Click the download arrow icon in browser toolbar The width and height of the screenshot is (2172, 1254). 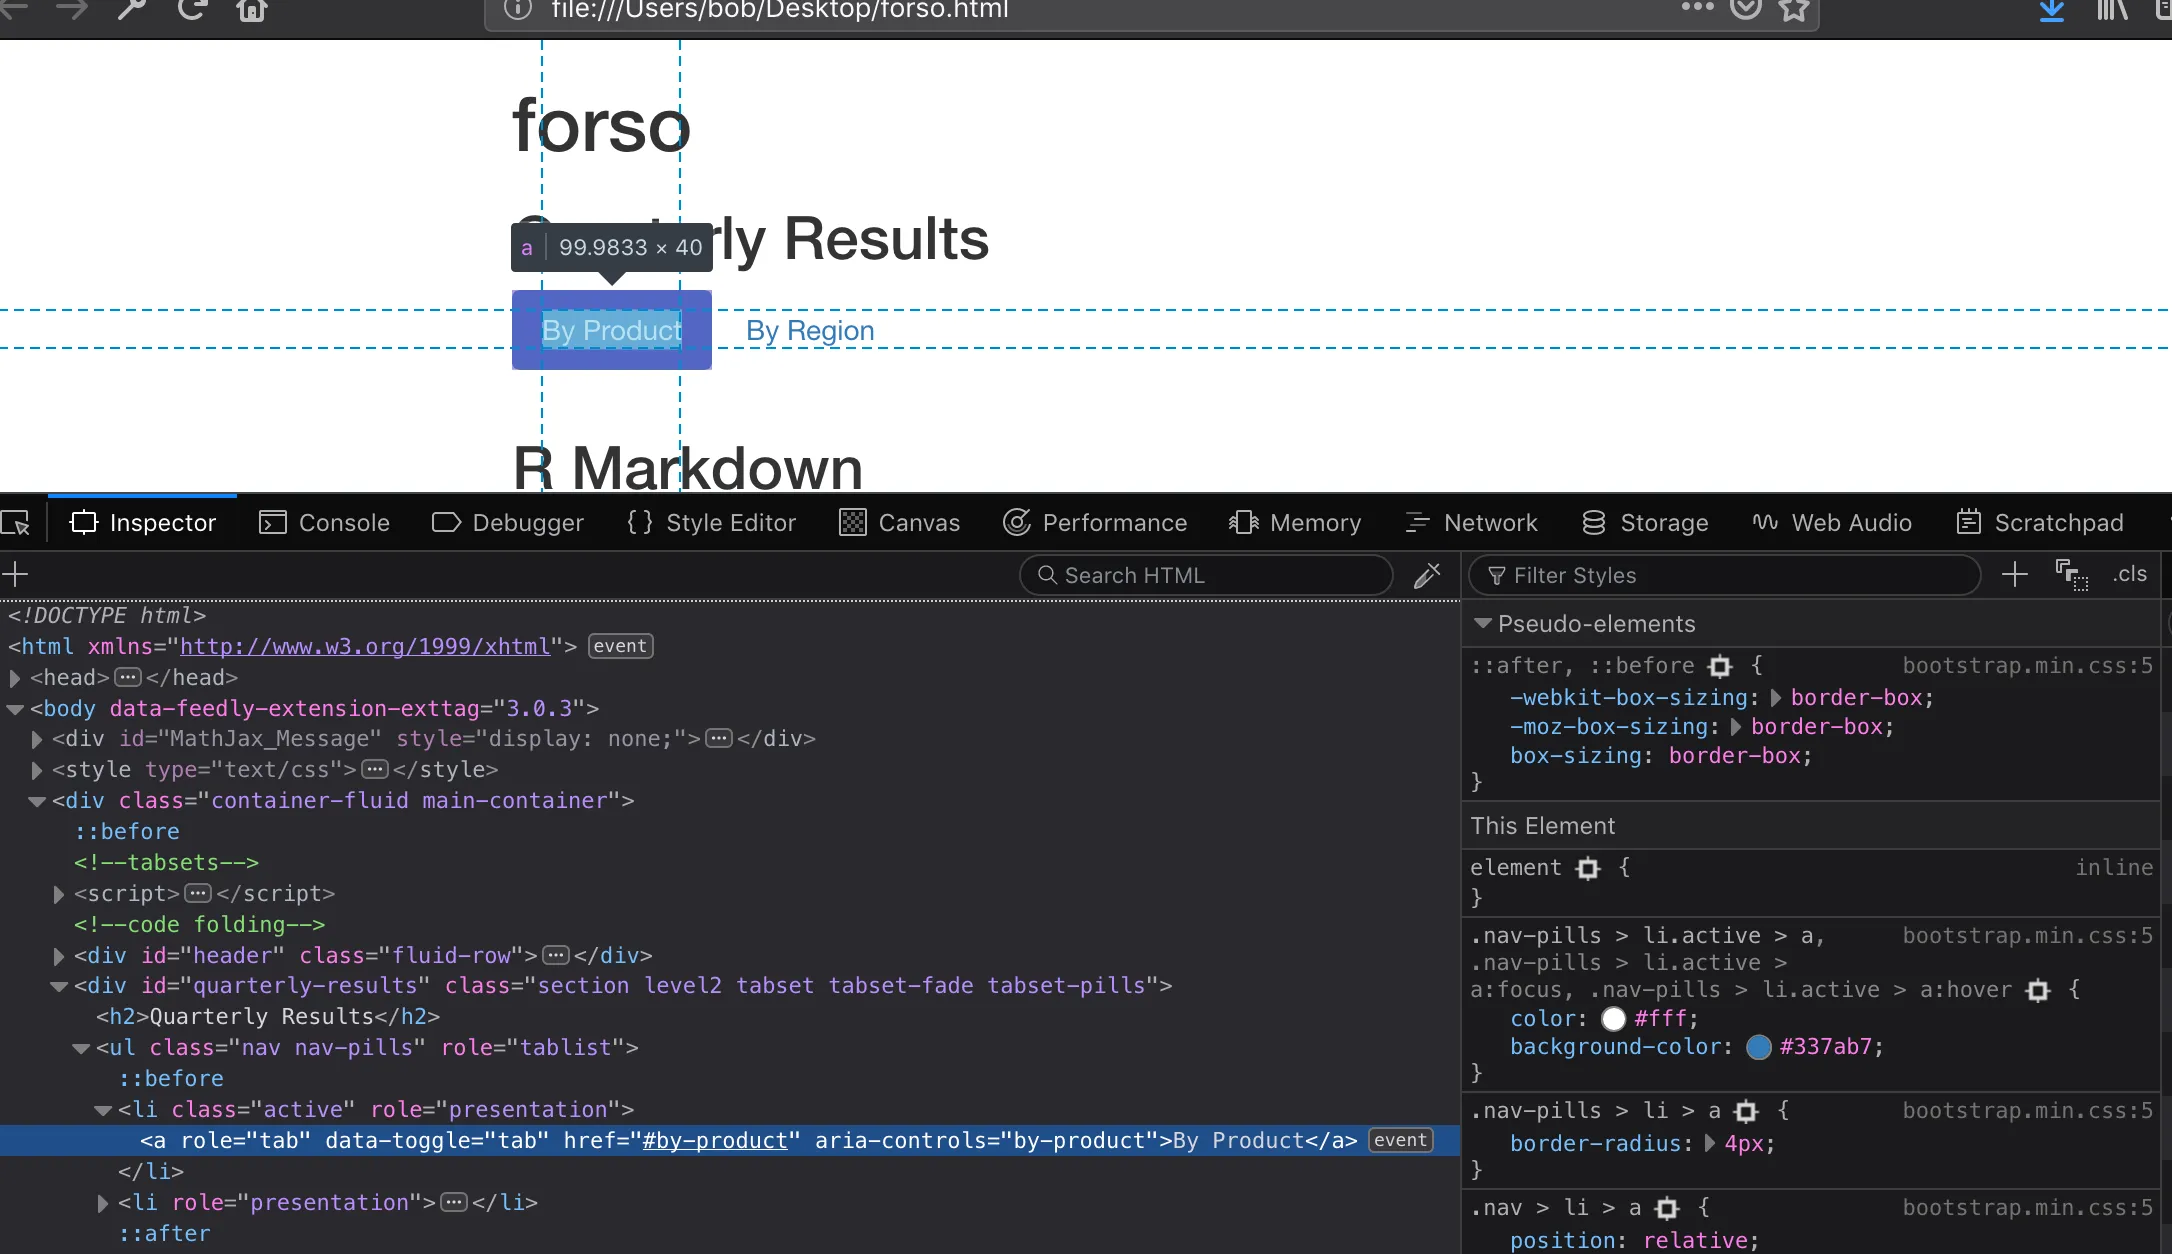point(2051,11)
